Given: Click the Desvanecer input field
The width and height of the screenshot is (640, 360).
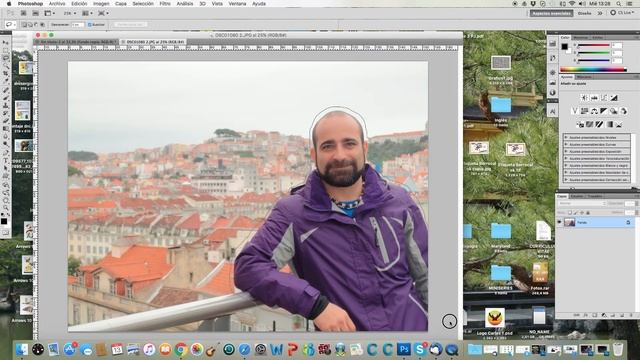Looking at the screenshot, I should point(78,24).
